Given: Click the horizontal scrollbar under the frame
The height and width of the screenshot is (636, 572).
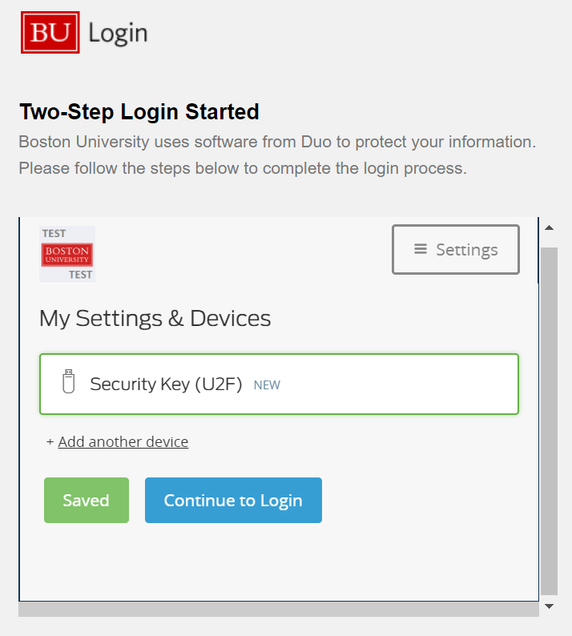Looking at the screenshot, I should 279,610.
